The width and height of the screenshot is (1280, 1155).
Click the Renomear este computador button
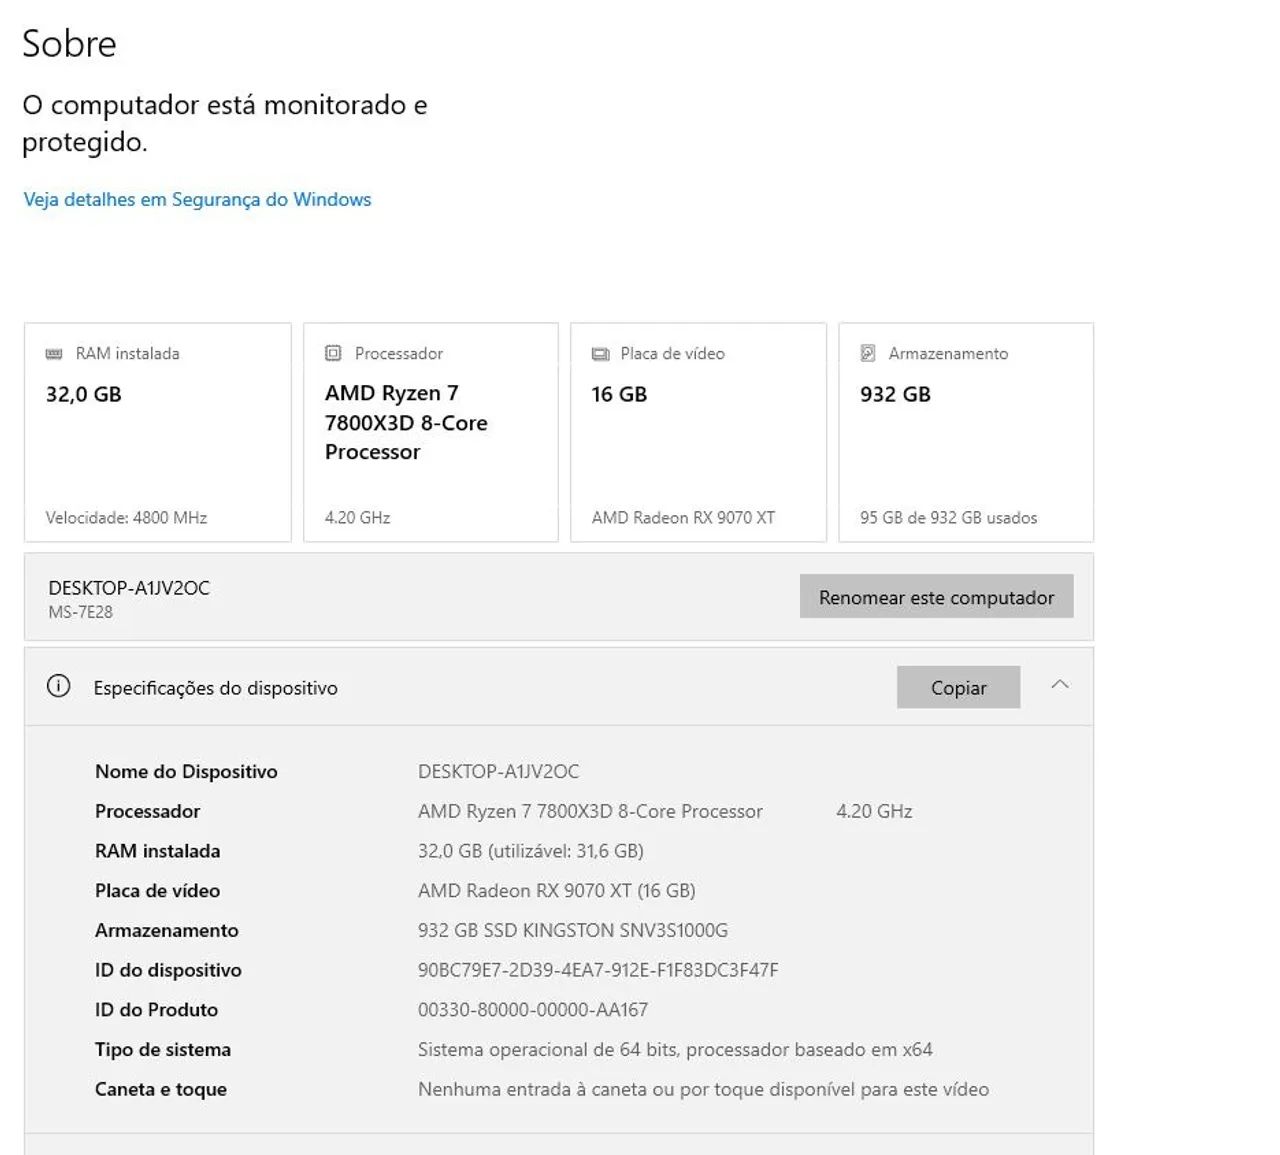coord(936,596)
